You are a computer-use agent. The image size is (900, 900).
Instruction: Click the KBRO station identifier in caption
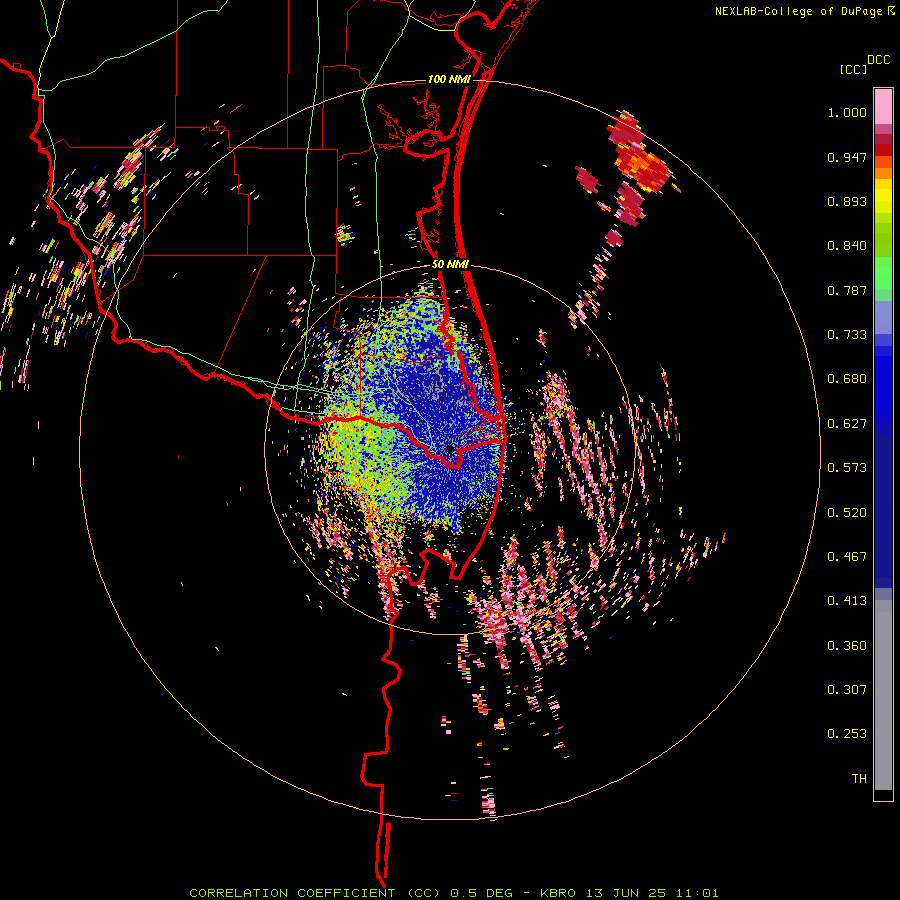point(558,893)
